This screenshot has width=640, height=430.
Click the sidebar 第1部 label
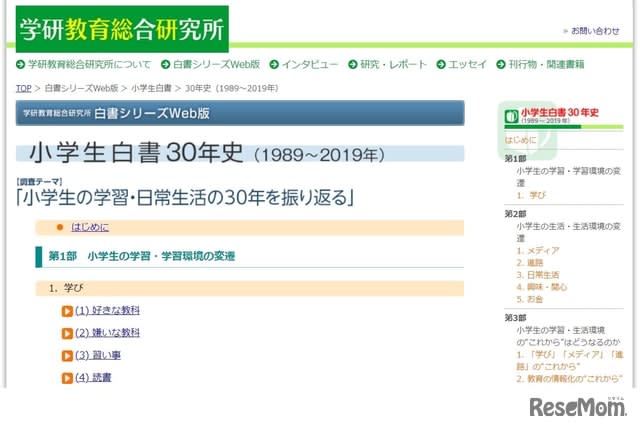point(515,159)
